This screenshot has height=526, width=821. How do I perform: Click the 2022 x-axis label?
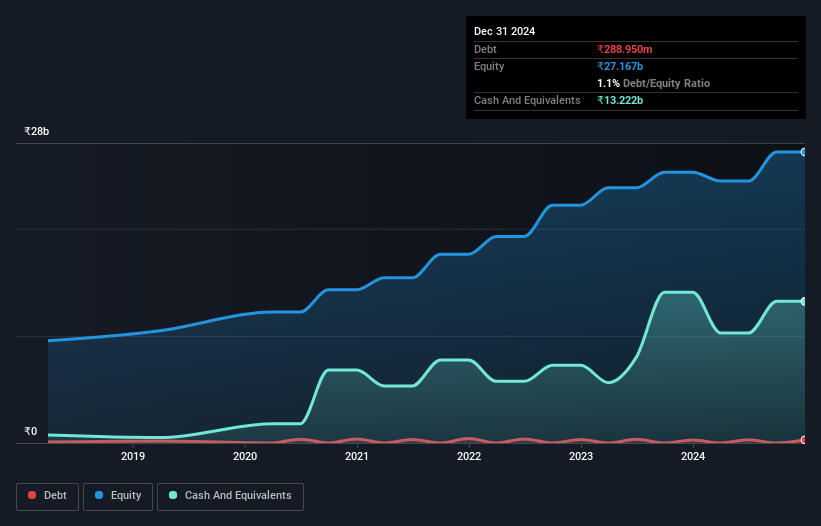click(x=469, y=456)
